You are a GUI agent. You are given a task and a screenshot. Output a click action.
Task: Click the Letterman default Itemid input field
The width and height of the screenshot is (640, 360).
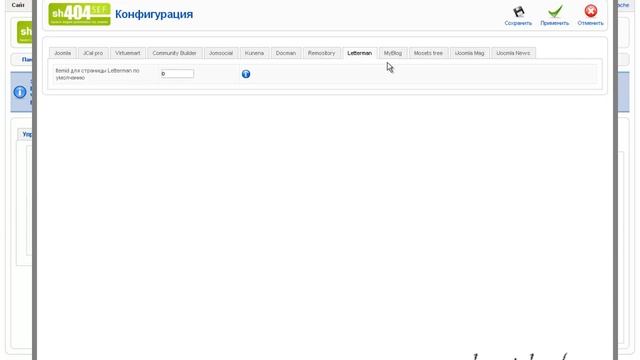pos(177,74)
